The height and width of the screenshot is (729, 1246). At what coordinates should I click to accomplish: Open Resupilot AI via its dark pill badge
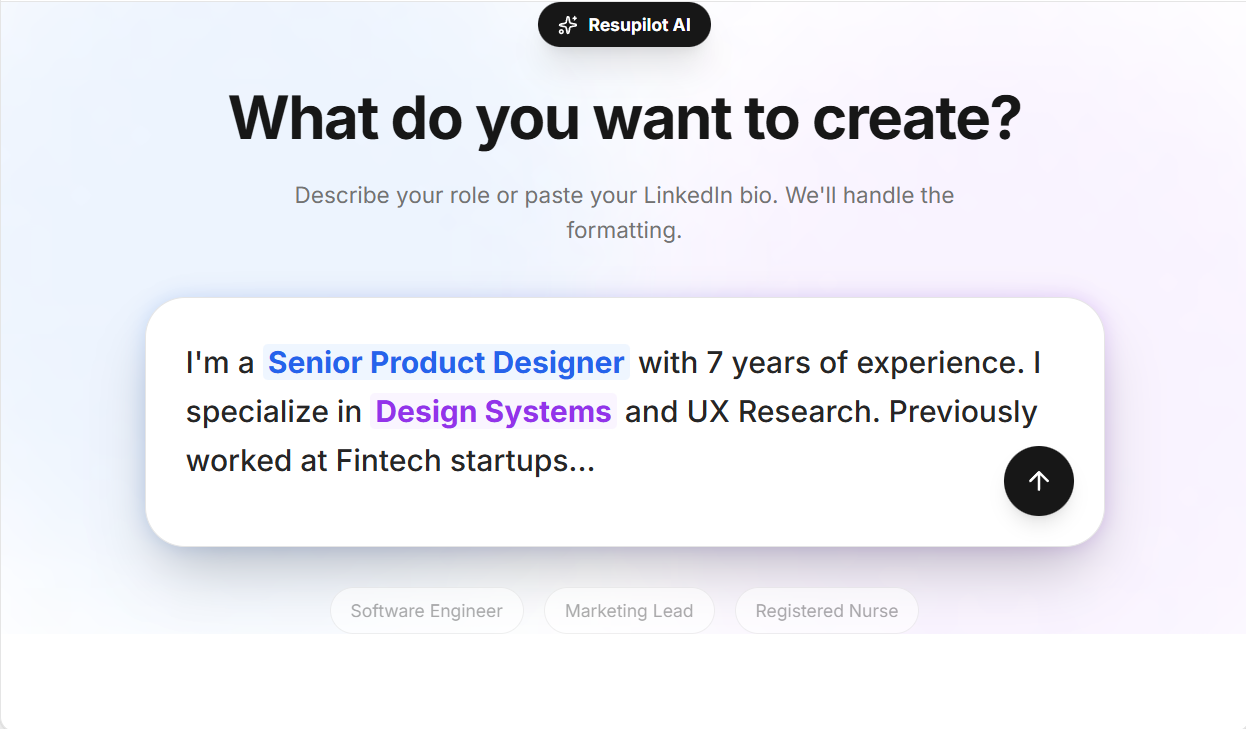point(624,24)
